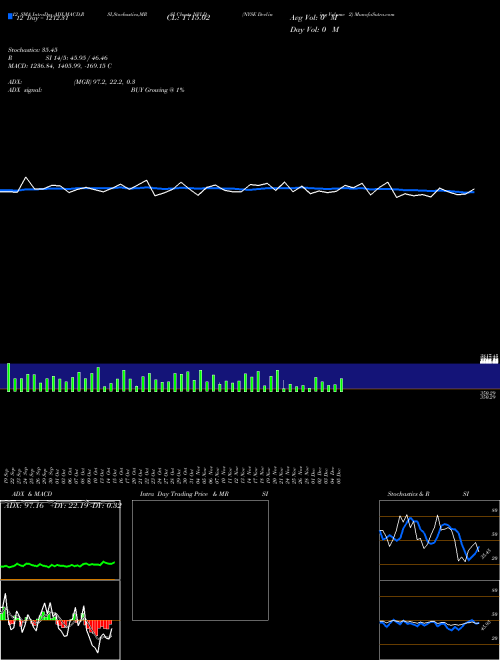Open the empty intraday price chart box
The height and width of the screenshot is (660, 500).
tap(200, 560)
